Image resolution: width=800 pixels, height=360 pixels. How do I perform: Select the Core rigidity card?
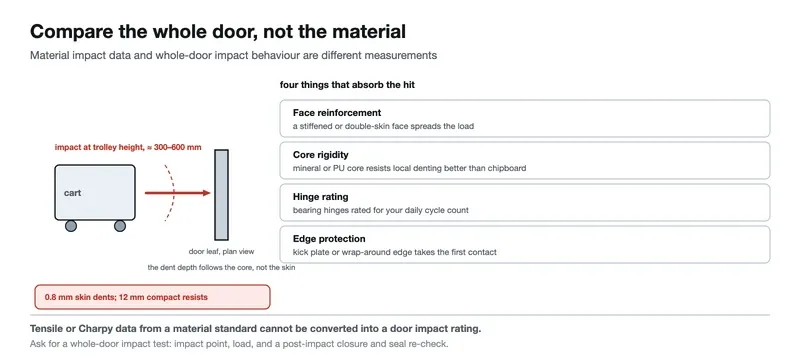[524, 161]
